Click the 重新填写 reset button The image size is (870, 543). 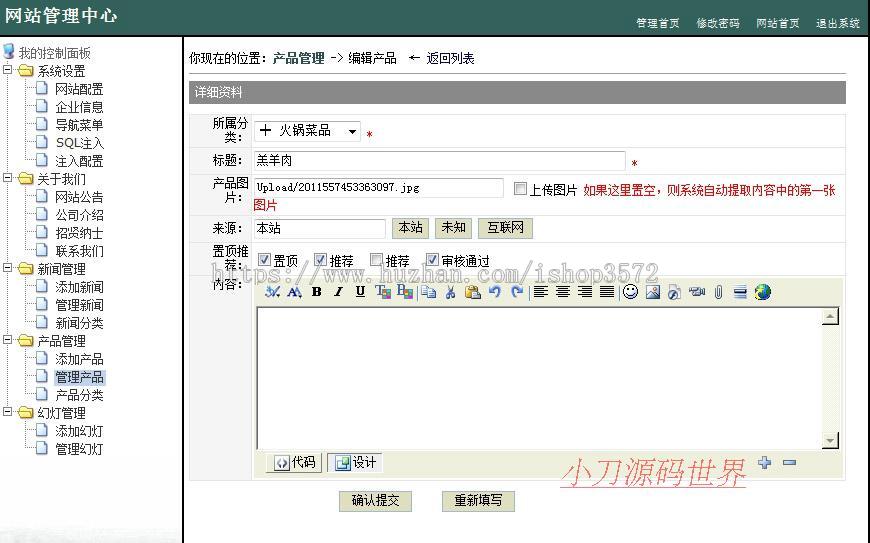pyautogui.click(x=478, y=501)
